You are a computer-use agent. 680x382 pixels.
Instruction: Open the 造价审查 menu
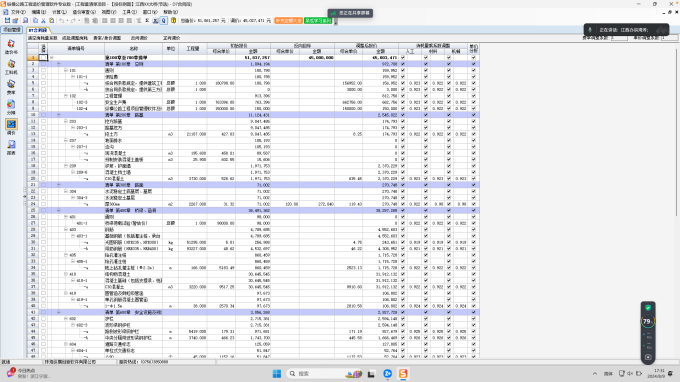(84, 12)
